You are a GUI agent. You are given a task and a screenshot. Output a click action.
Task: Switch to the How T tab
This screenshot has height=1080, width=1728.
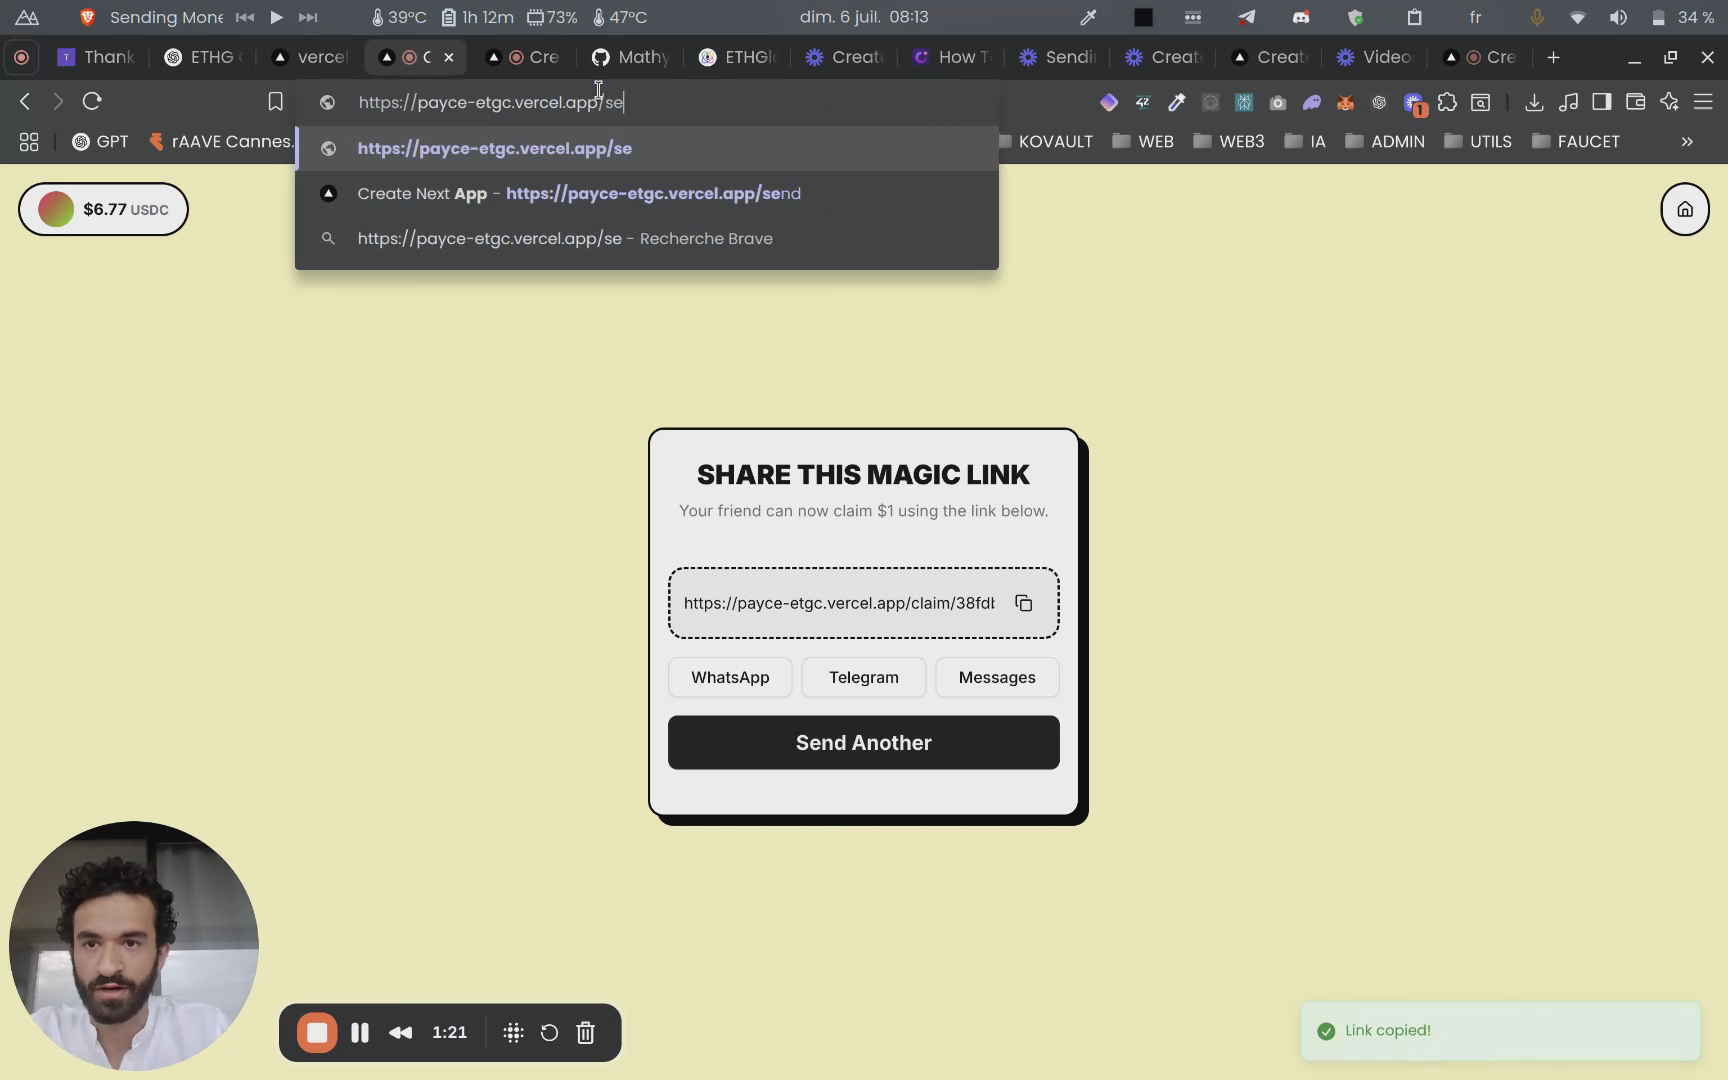click(x=951, y=57)
